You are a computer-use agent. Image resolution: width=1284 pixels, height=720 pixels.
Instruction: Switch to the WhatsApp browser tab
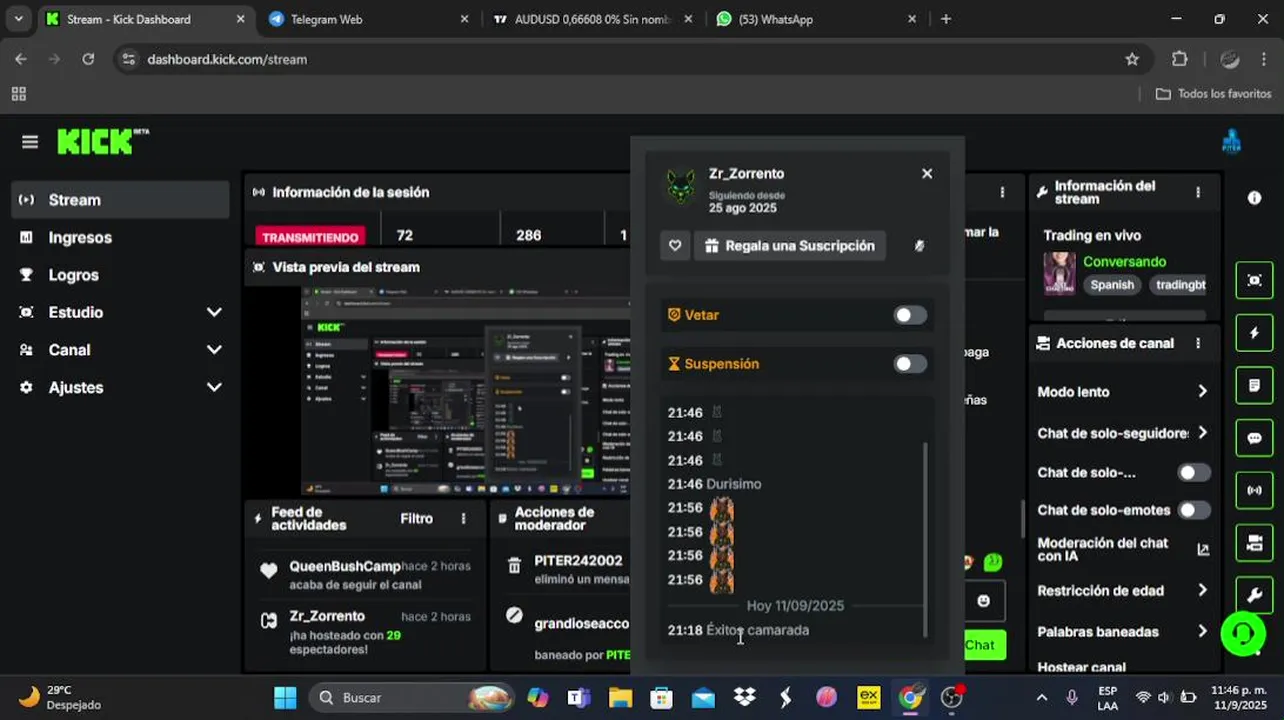pos(813,19)
